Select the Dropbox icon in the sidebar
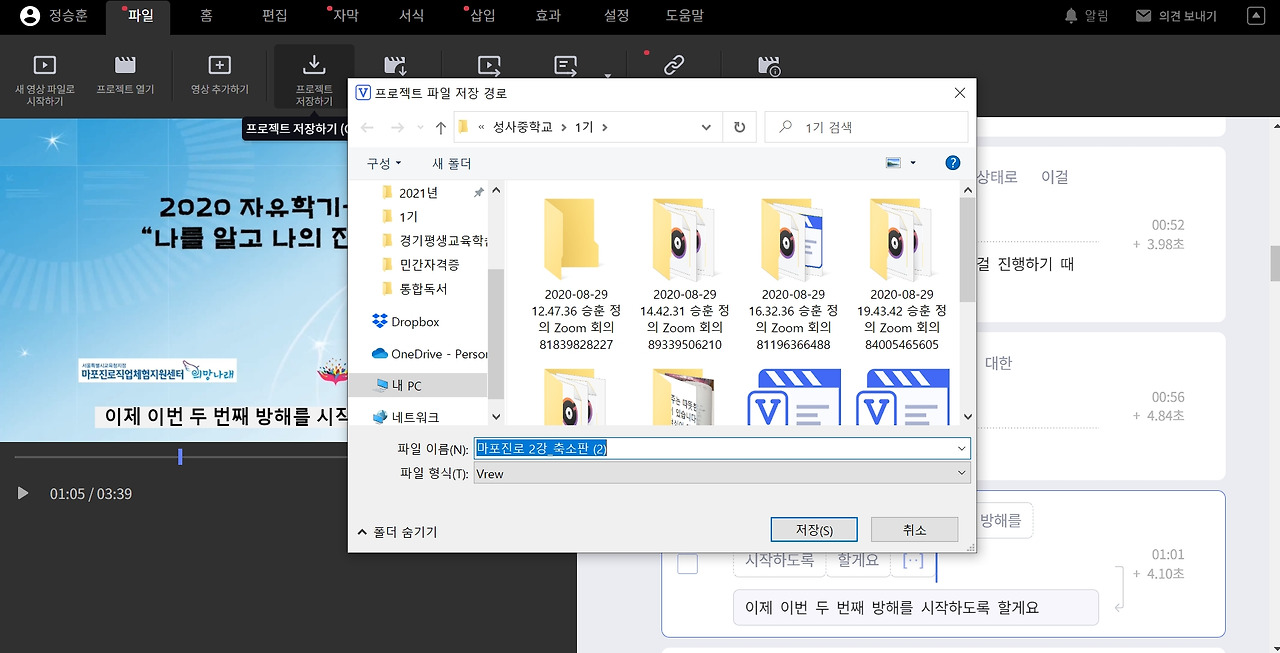Screen dimensions: 1280x653 [382, 322]
